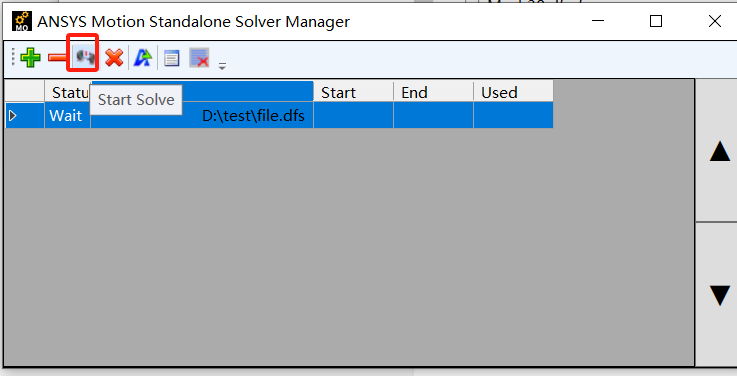Select the Wait status cell
737x376 pixels.
coord(68,115)
